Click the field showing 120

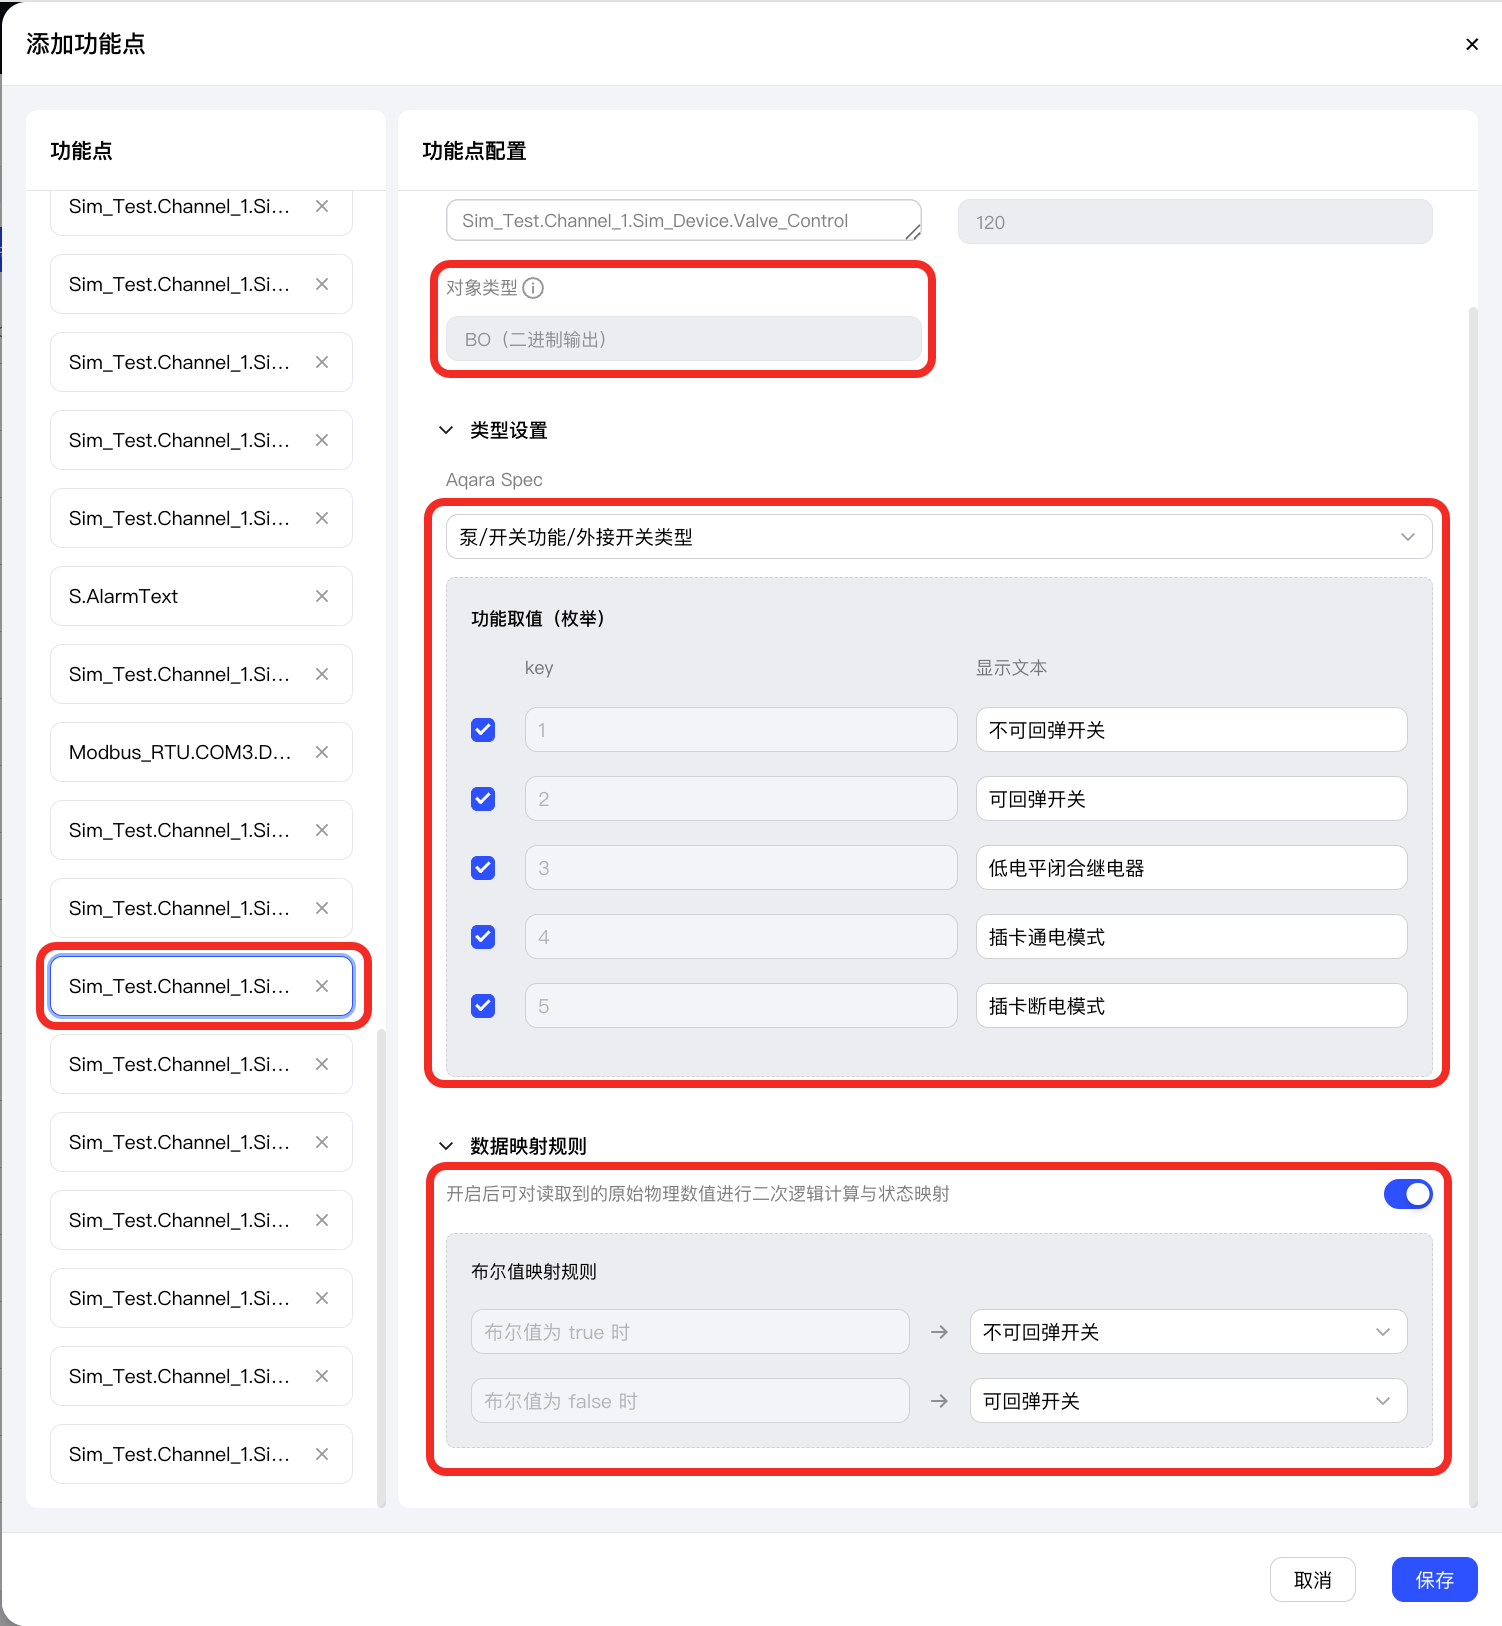(x=1195, y=222)
